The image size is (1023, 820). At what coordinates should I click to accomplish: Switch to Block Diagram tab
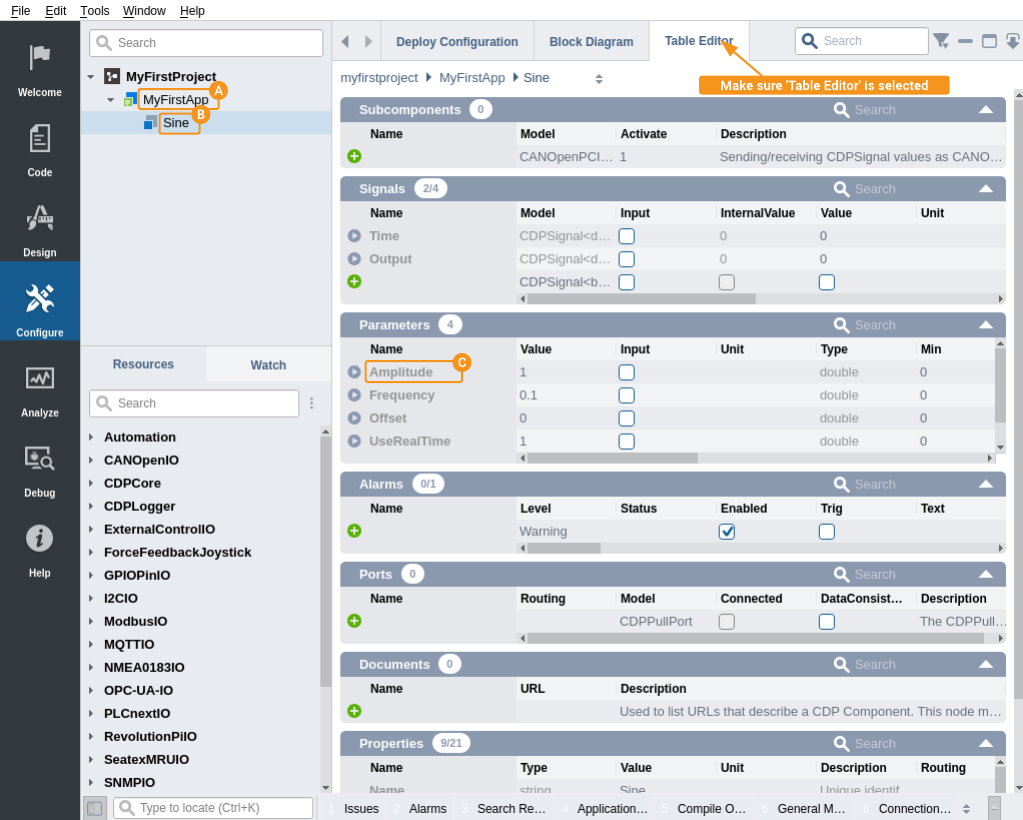pyautogui.click(x=591, y=42)
